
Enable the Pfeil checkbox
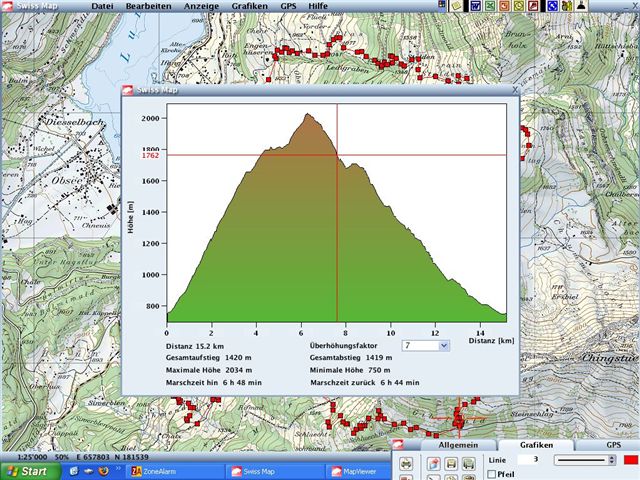coord(493,474)
